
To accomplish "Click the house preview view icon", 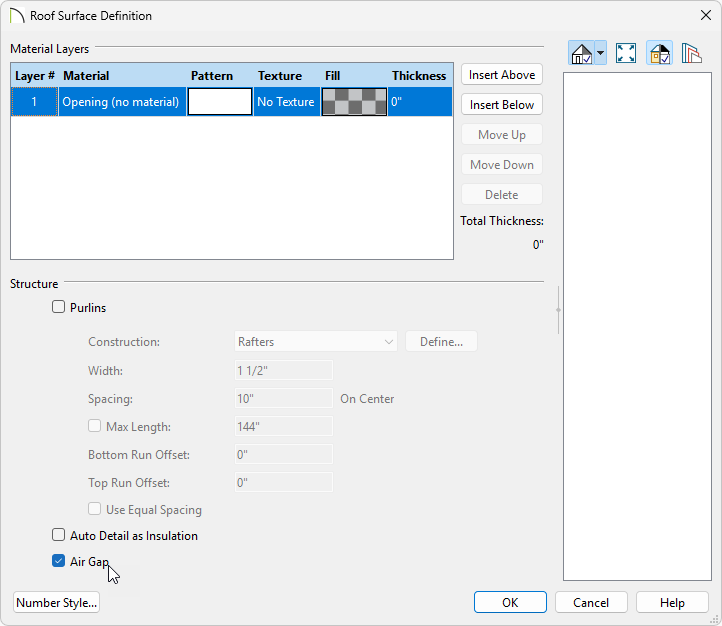I will (x=581, y=54).
